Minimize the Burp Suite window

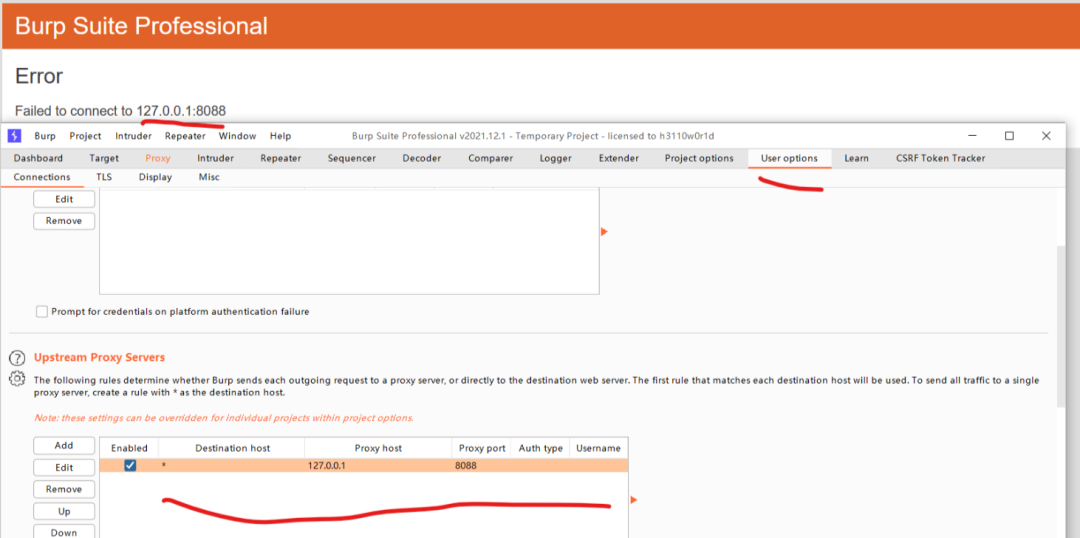(972, 136)
